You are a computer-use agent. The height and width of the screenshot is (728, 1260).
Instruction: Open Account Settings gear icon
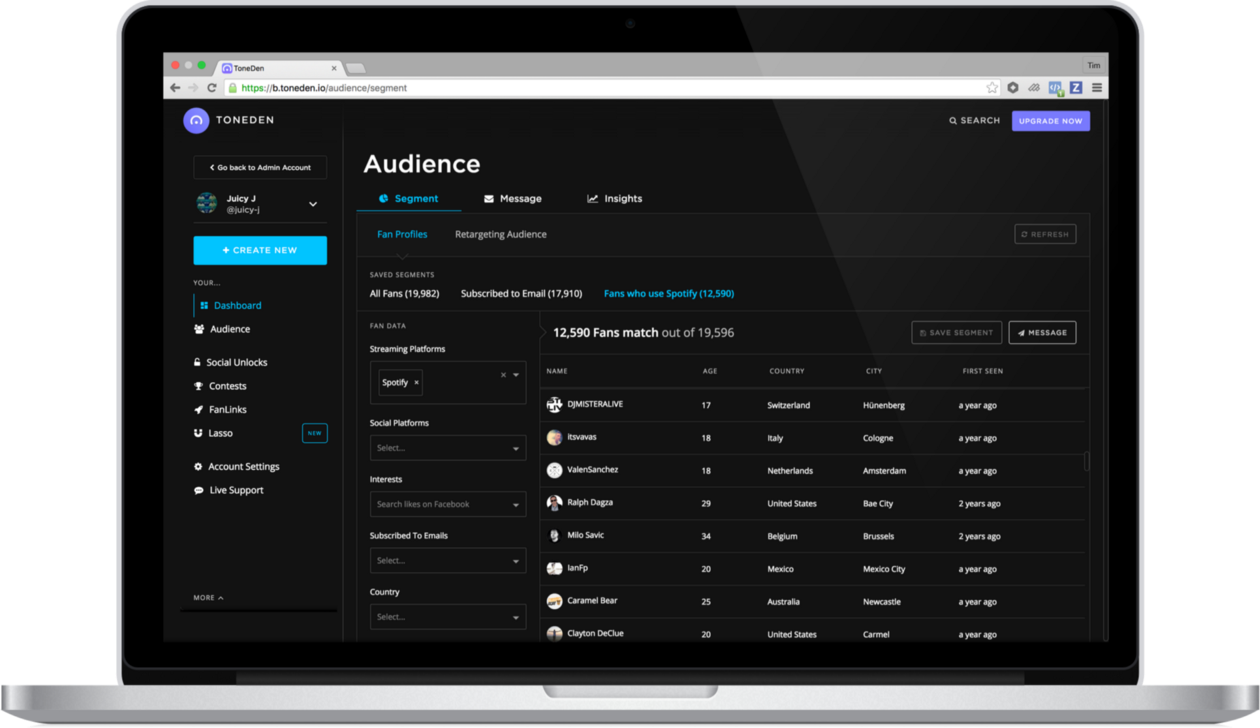pos(198,467)
